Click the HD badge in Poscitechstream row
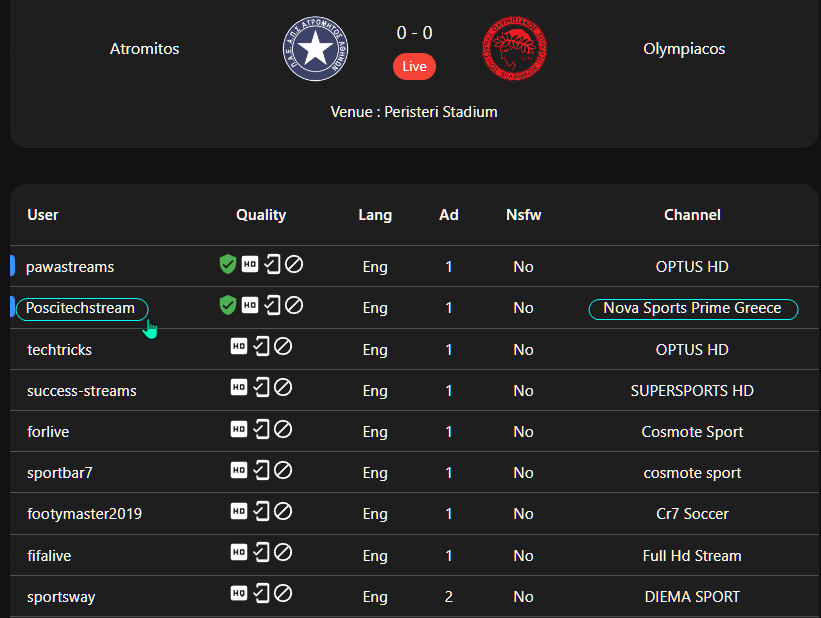The height and width of the screenshot is (618, 821). click(x=250, y=305)
